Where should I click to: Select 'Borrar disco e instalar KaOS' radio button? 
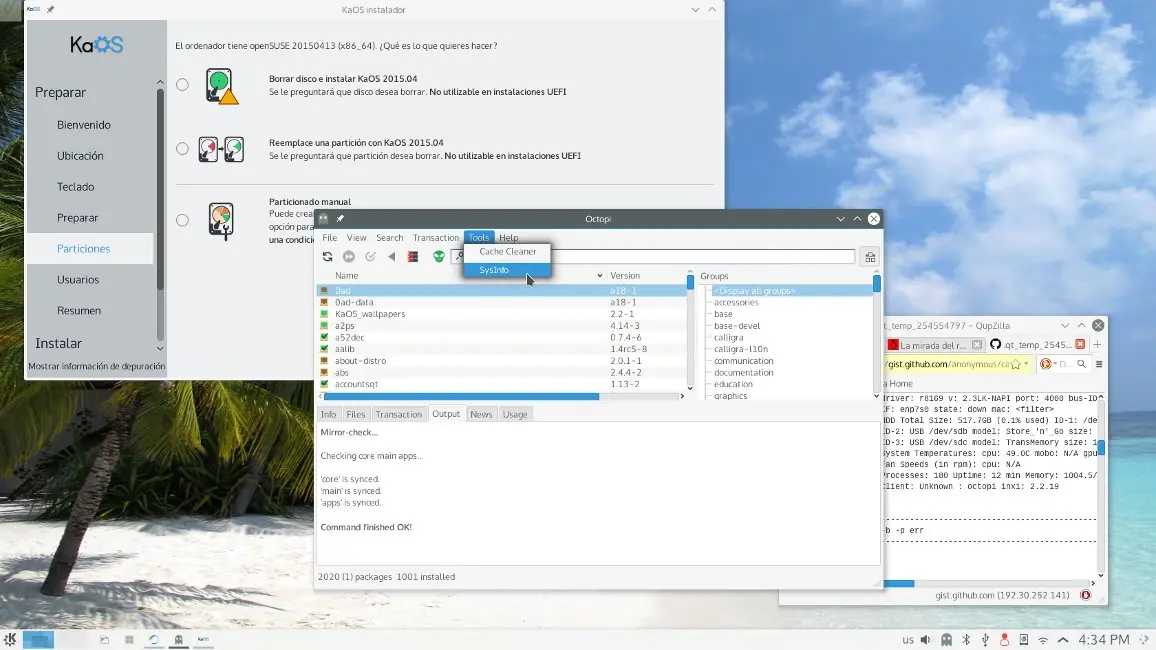point(182,85)
